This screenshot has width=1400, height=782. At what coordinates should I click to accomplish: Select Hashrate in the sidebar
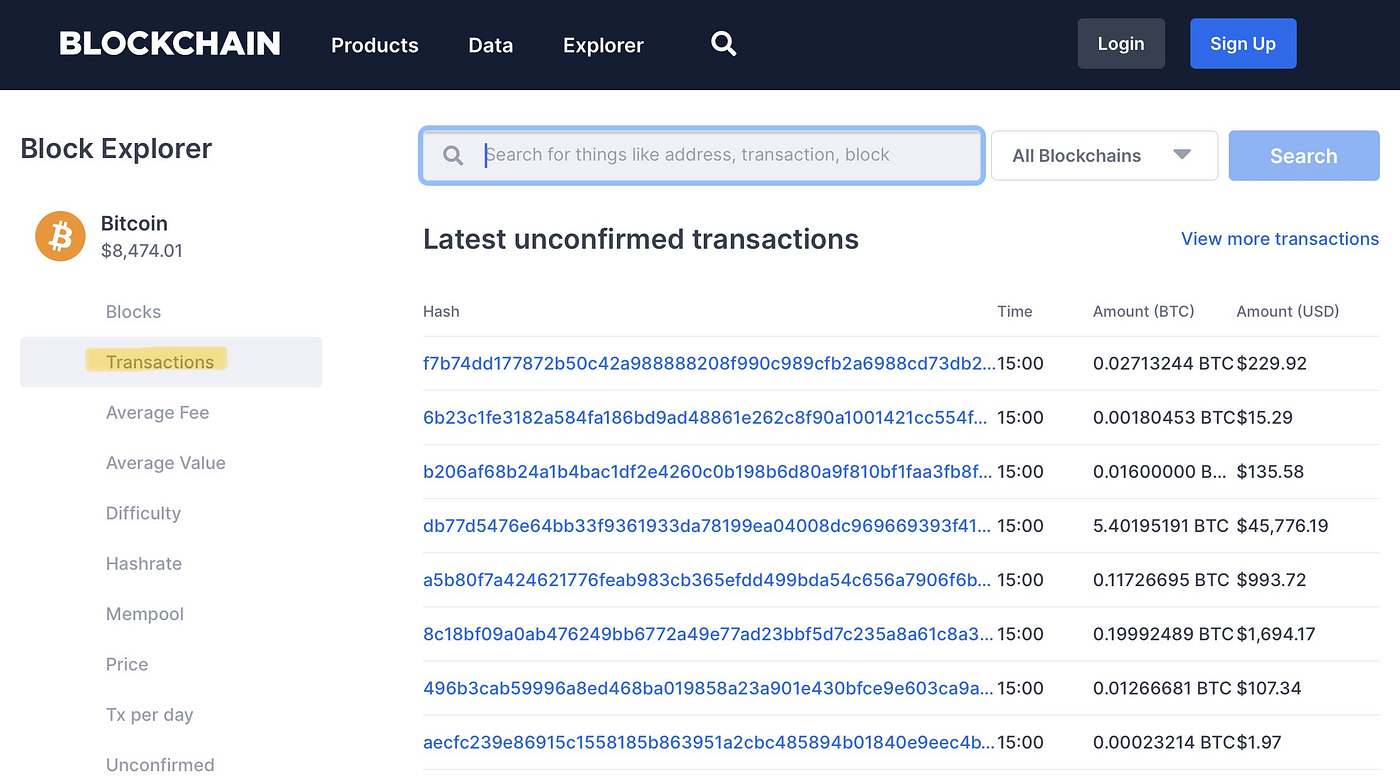(x=144, y=564)
